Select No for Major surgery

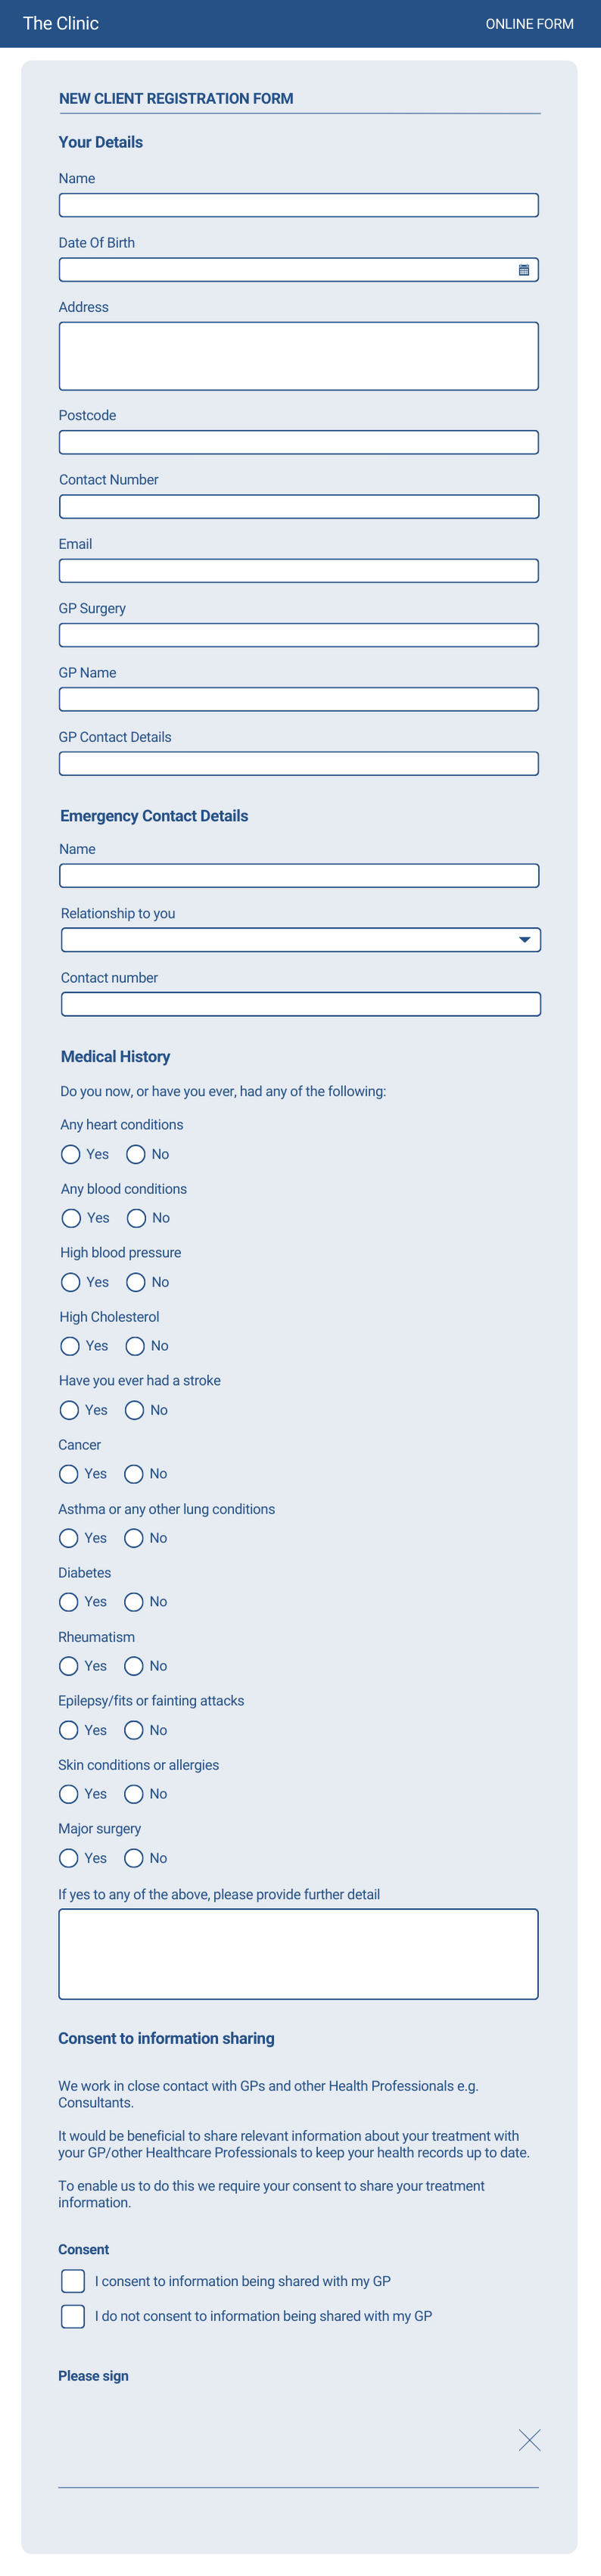pyautogui.click(x=134, y=1858)
